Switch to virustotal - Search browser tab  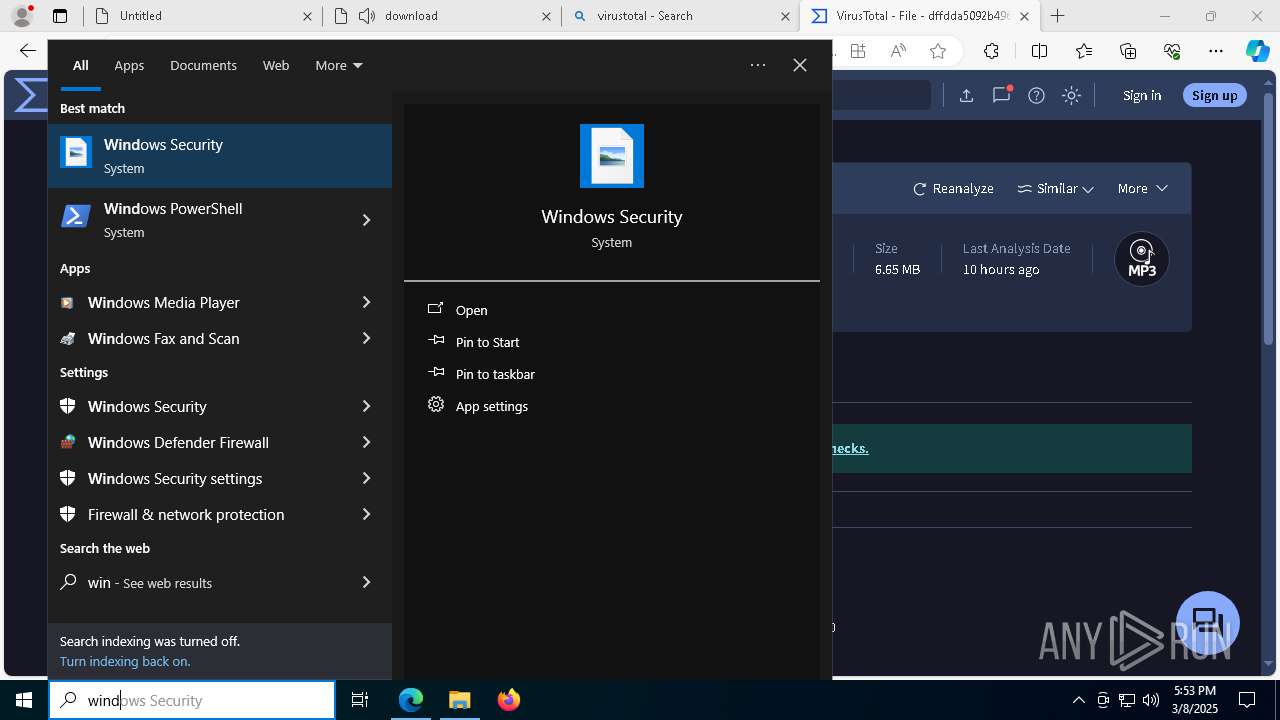(681, 16)
